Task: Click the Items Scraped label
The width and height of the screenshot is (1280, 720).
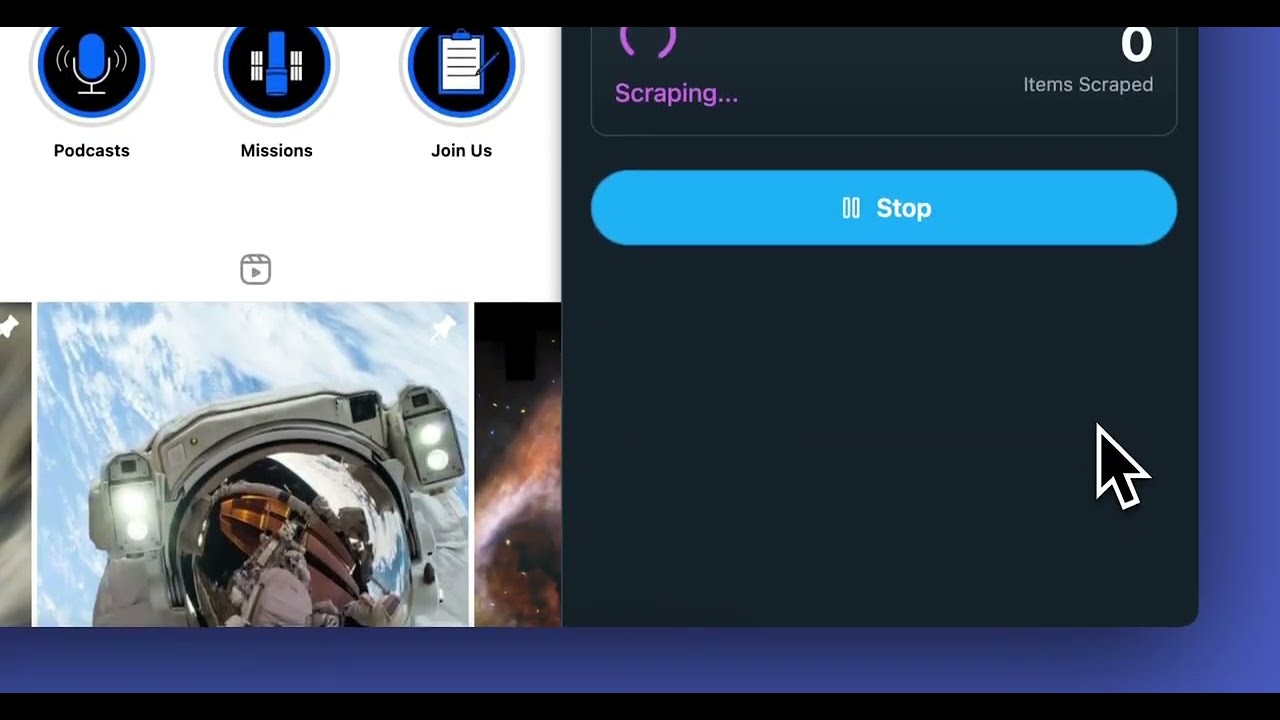Action: 1088,85
